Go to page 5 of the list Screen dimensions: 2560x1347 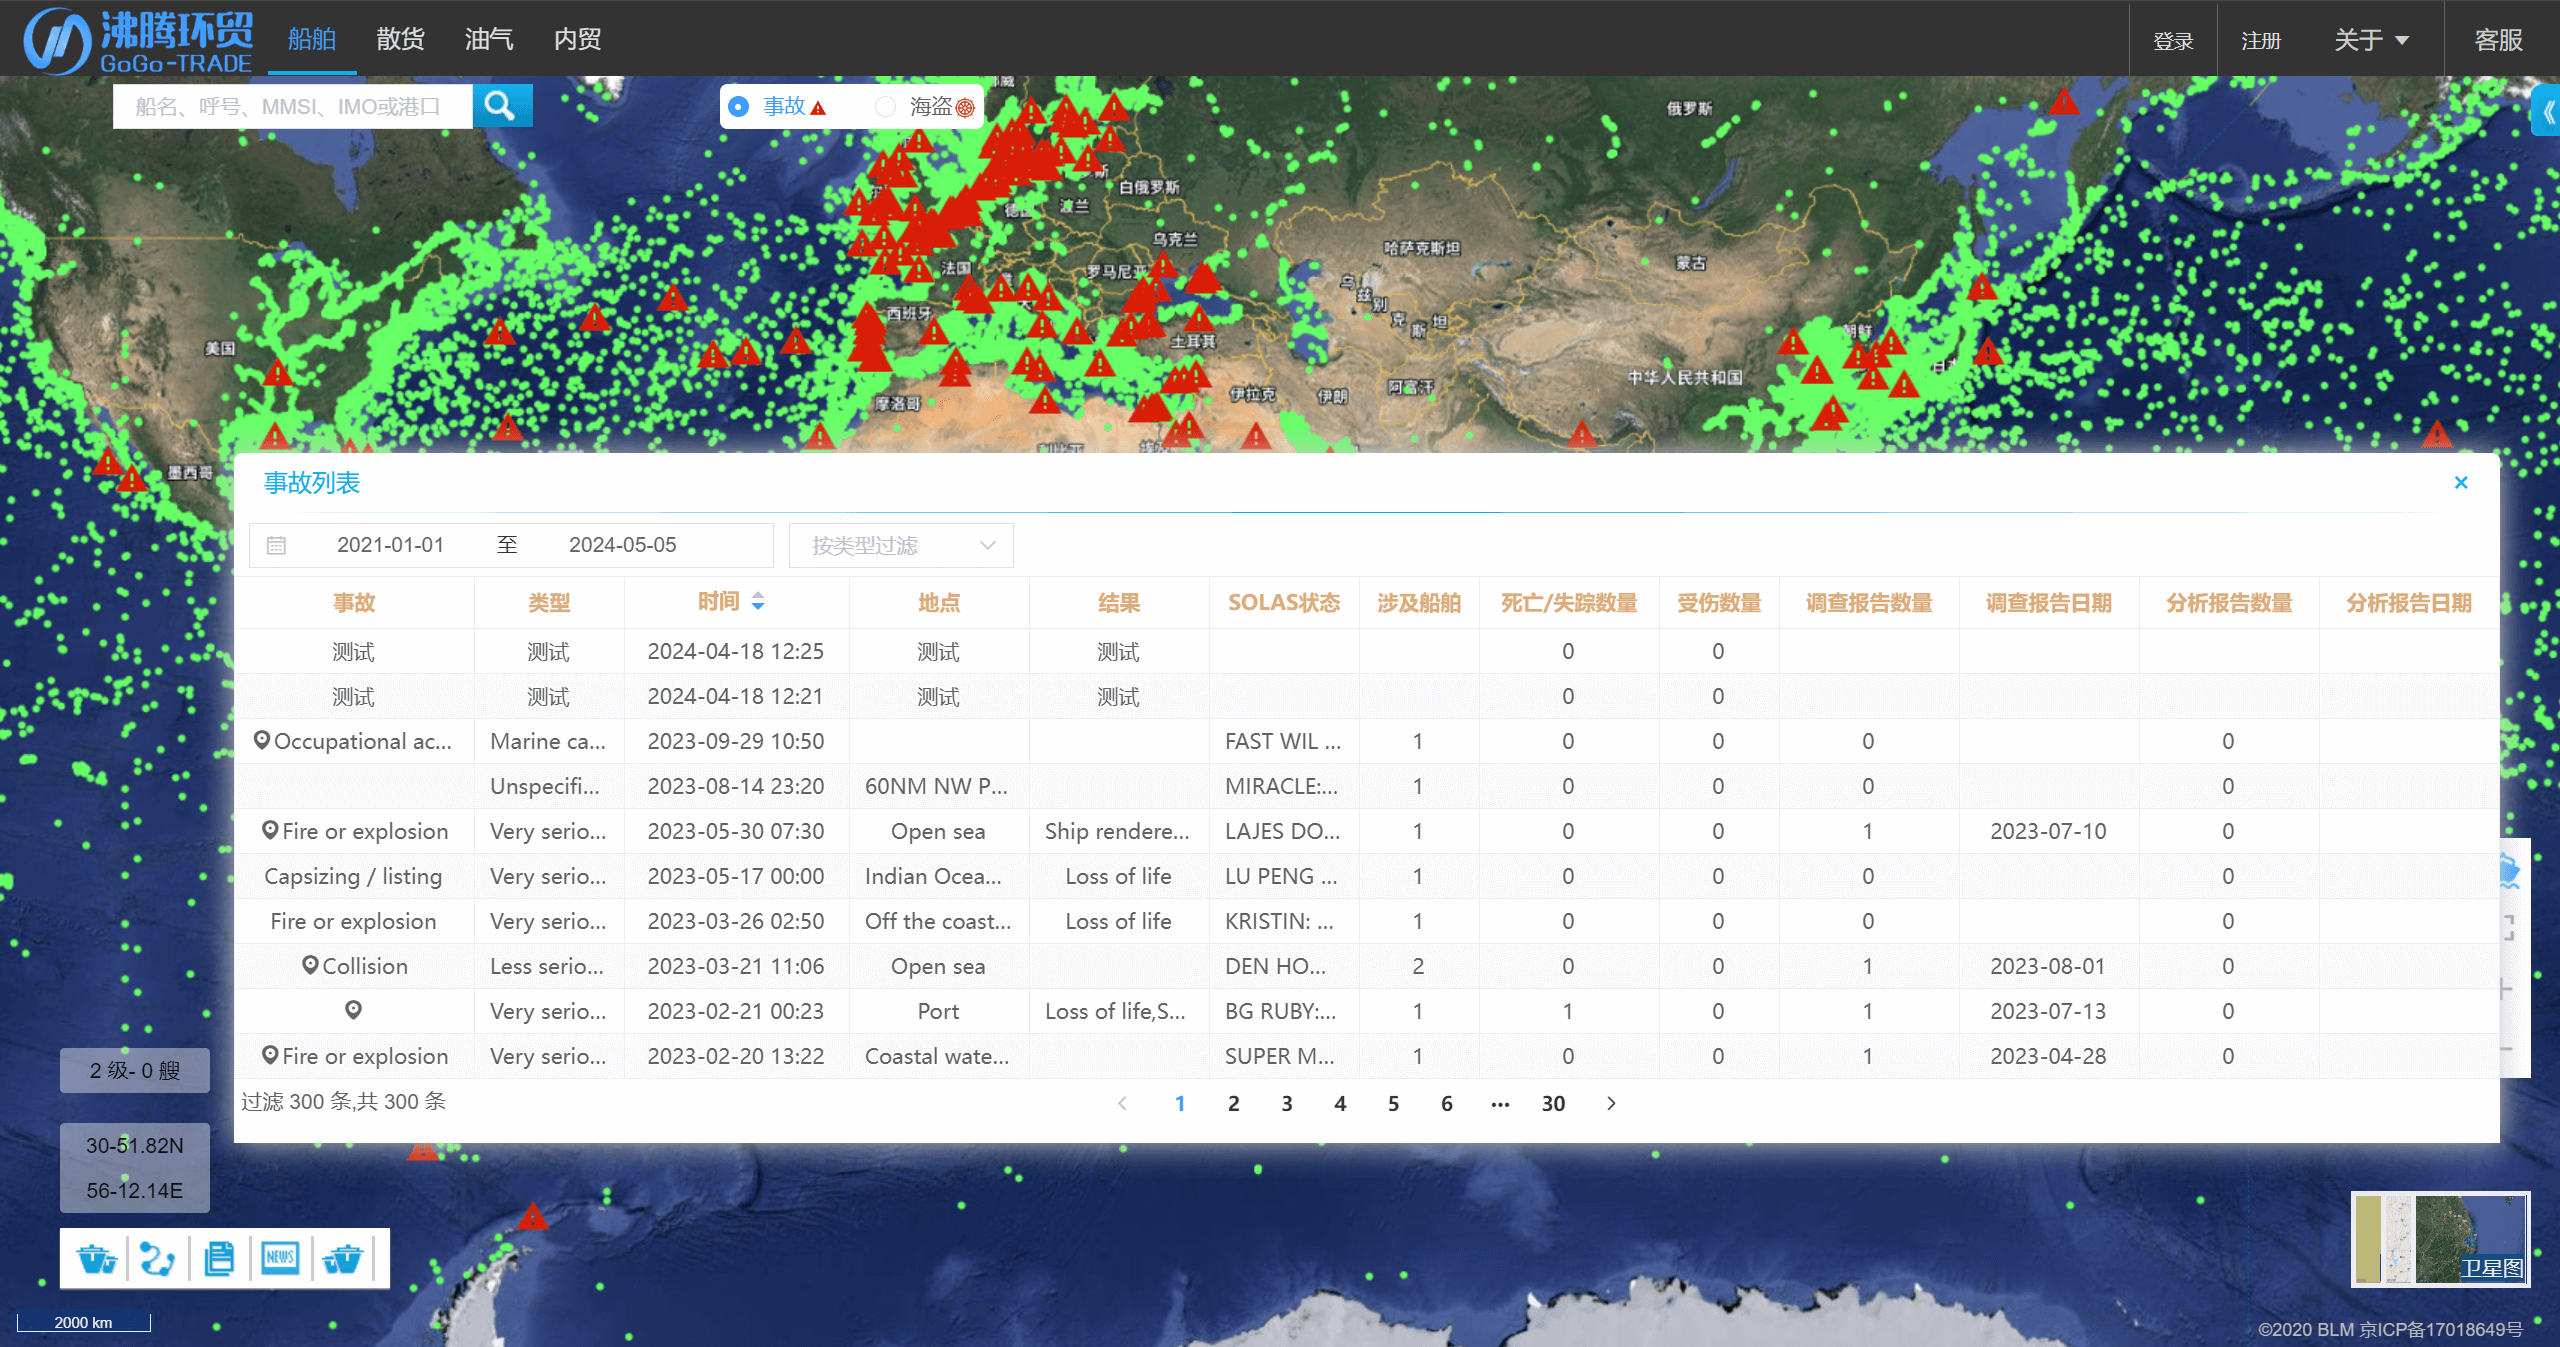coord(1393,1103)
